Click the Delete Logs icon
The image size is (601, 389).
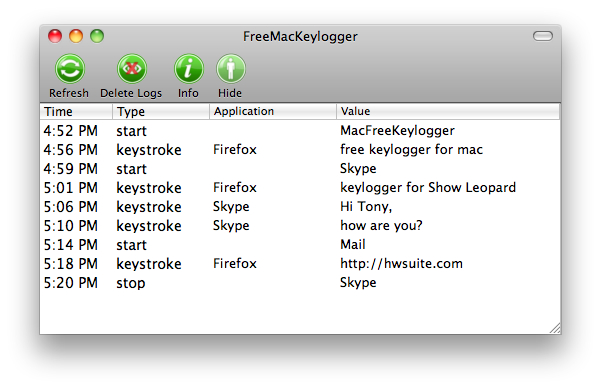[132, 69]
